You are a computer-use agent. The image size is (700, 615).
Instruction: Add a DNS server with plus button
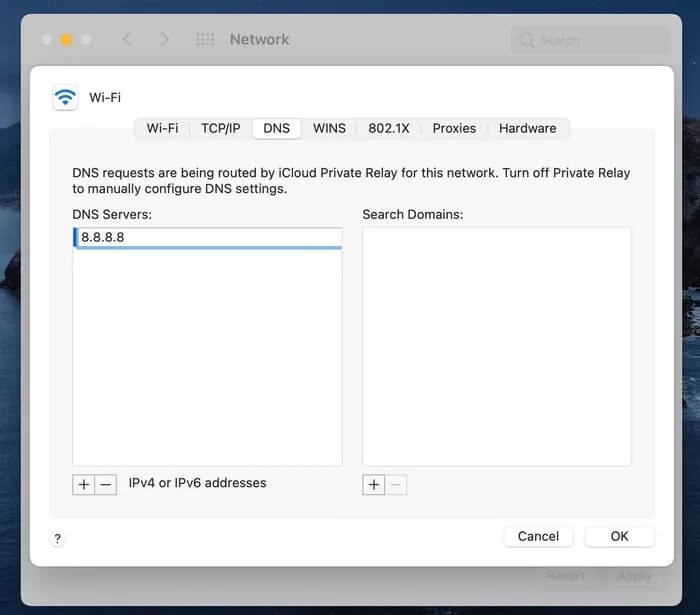[83, 484]
